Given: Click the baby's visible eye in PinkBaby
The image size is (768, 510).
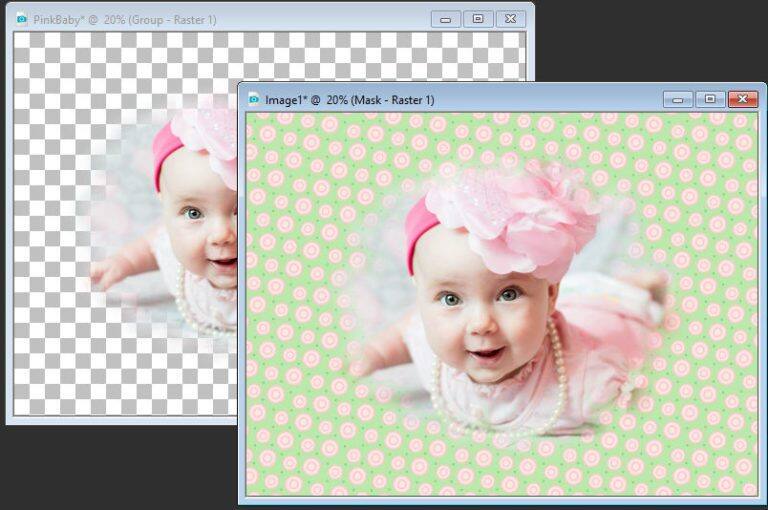Looking at the screenshot, I should (x=192, y=213).
